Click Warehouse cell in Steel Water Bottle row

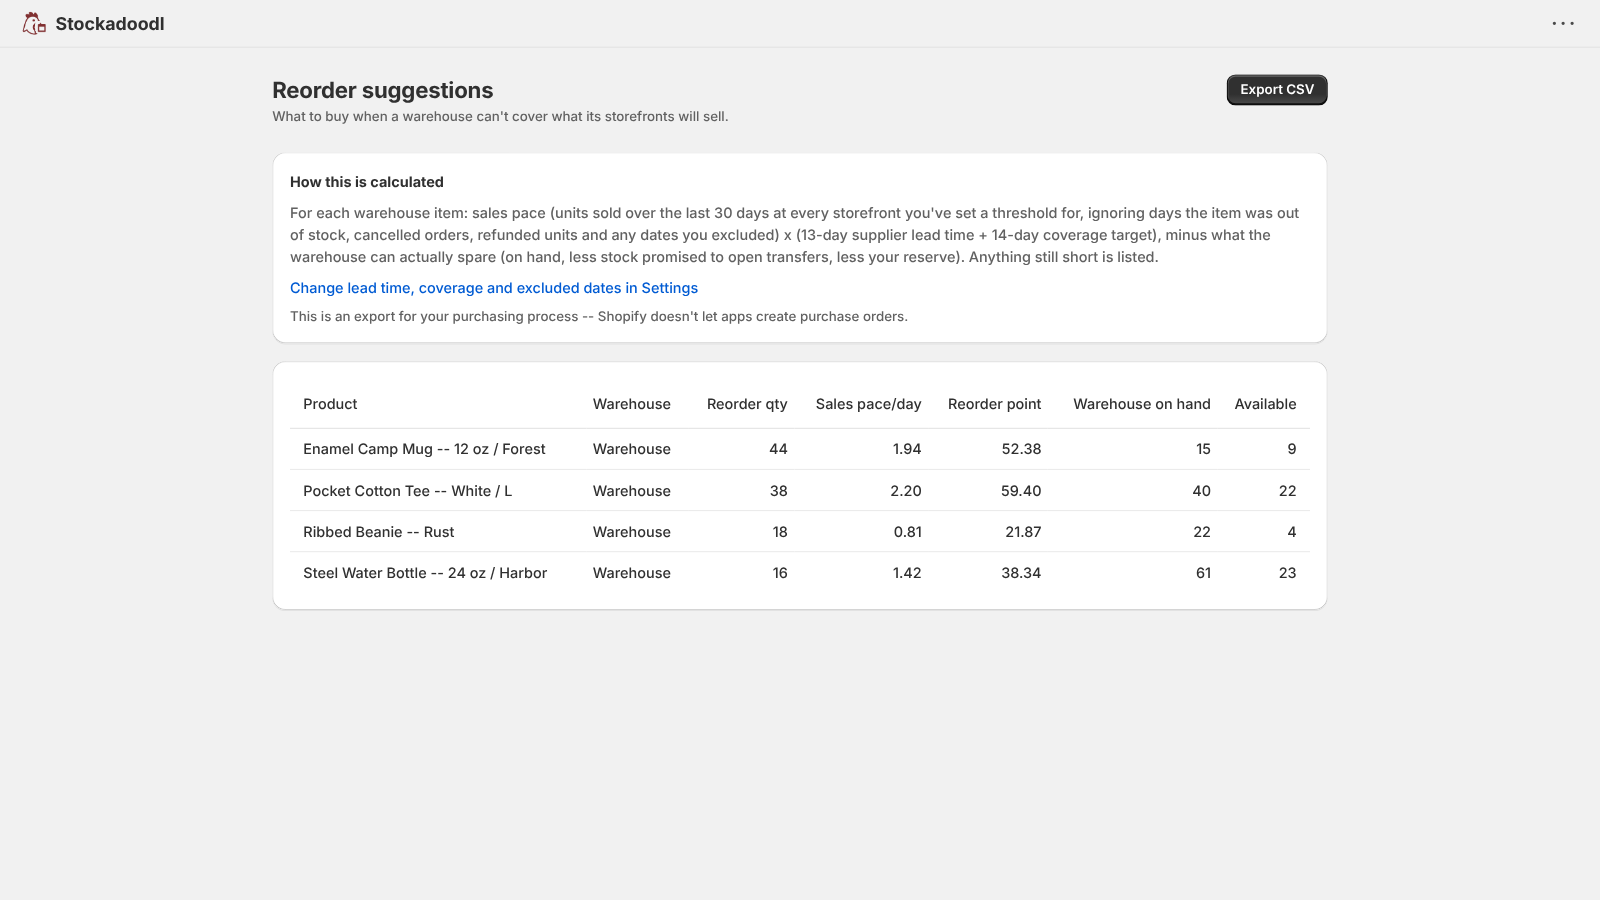click(632, 573)
